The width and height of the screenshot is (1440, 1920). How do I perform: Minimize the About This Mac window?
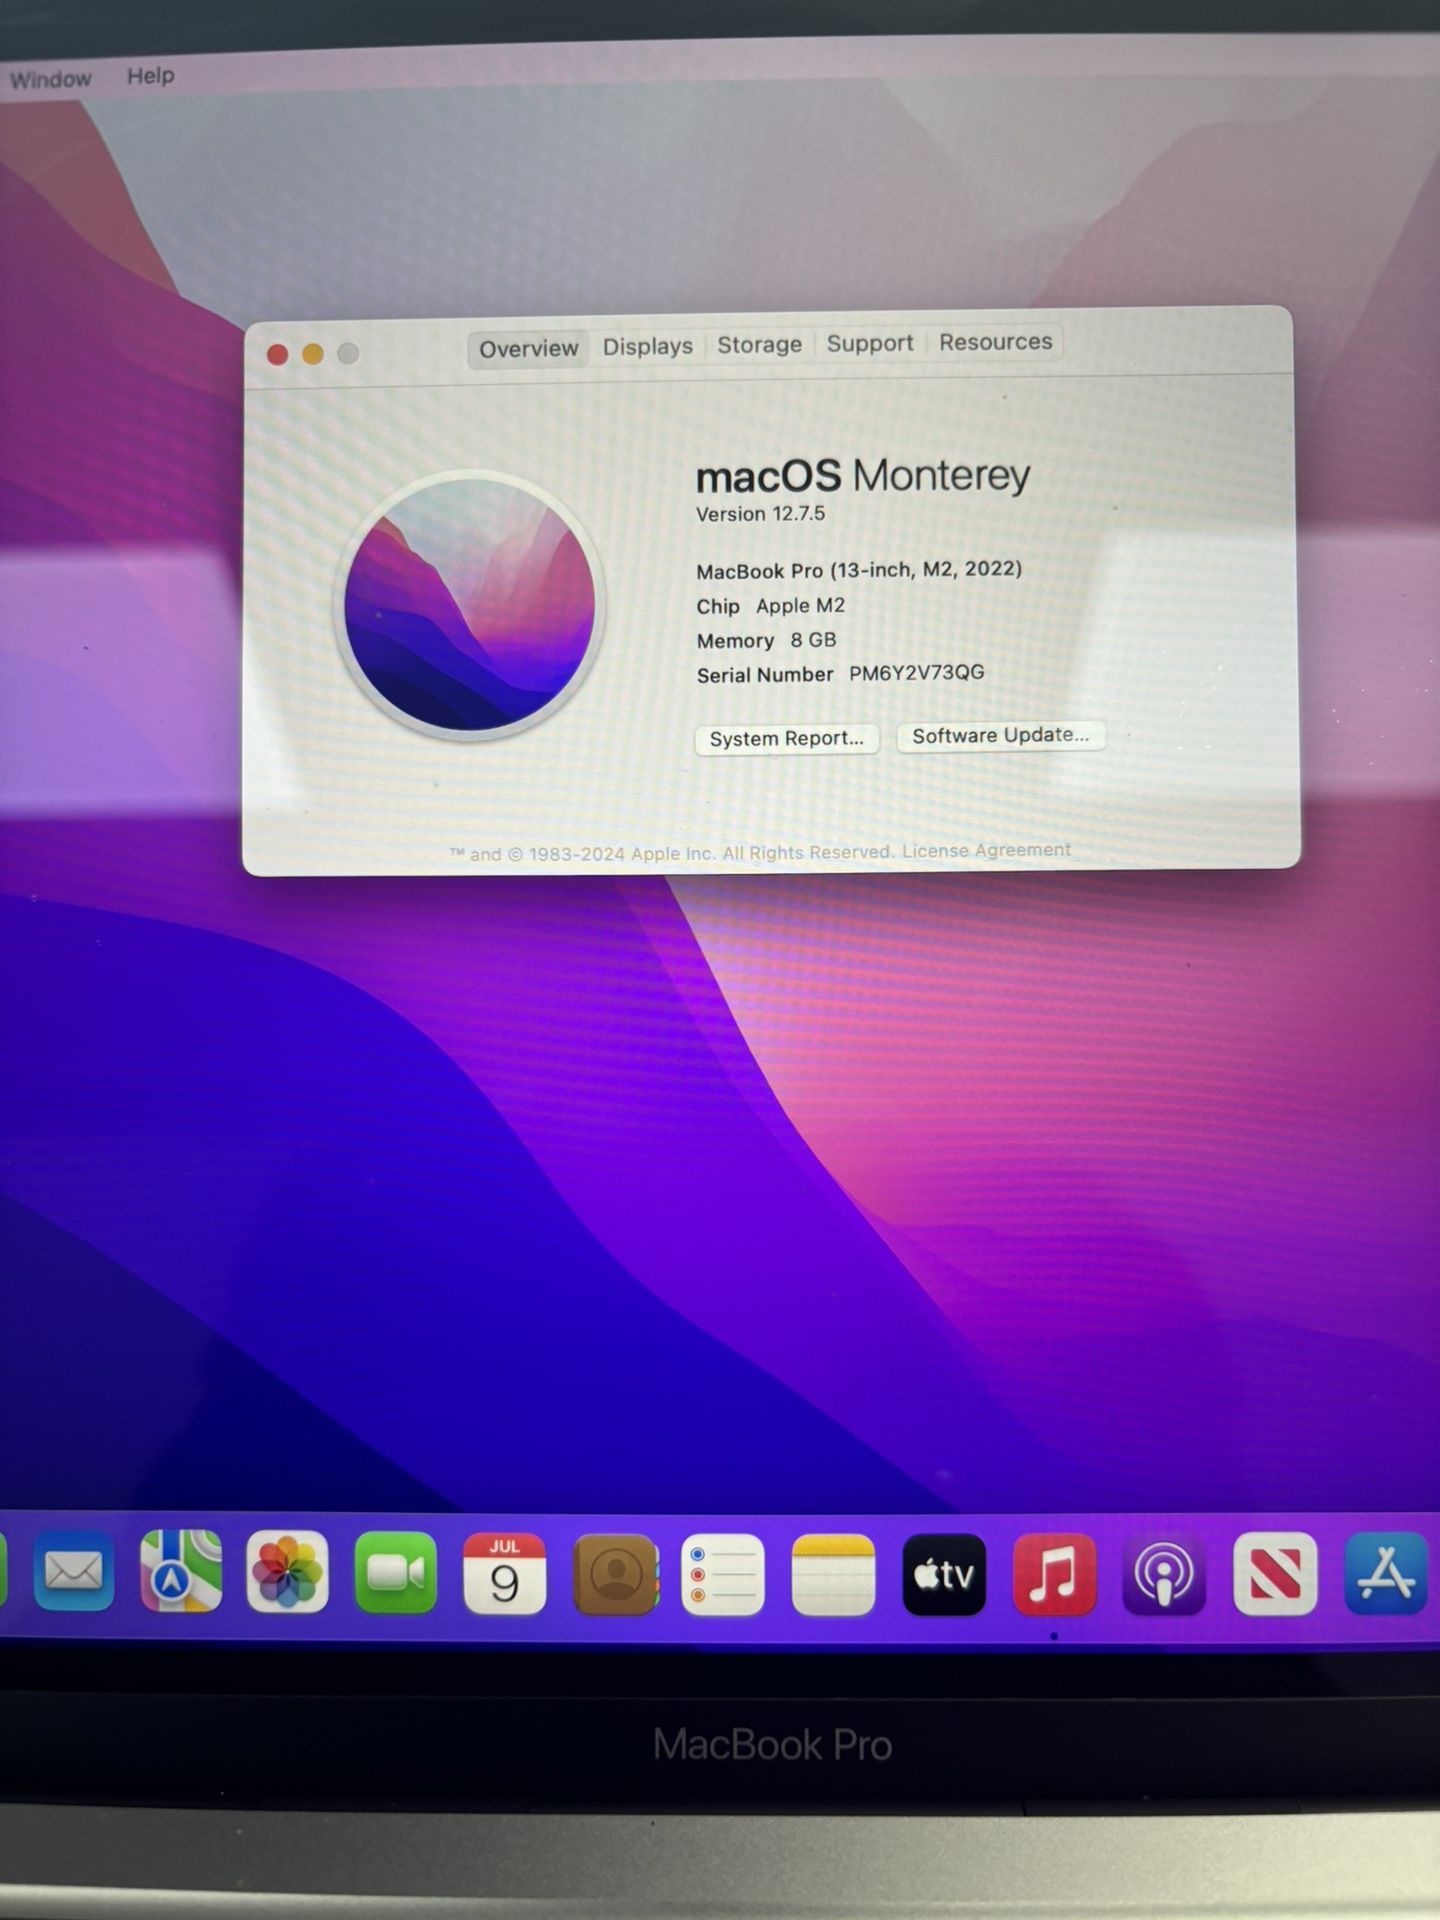pyautogui.click(x=313, y=354)
